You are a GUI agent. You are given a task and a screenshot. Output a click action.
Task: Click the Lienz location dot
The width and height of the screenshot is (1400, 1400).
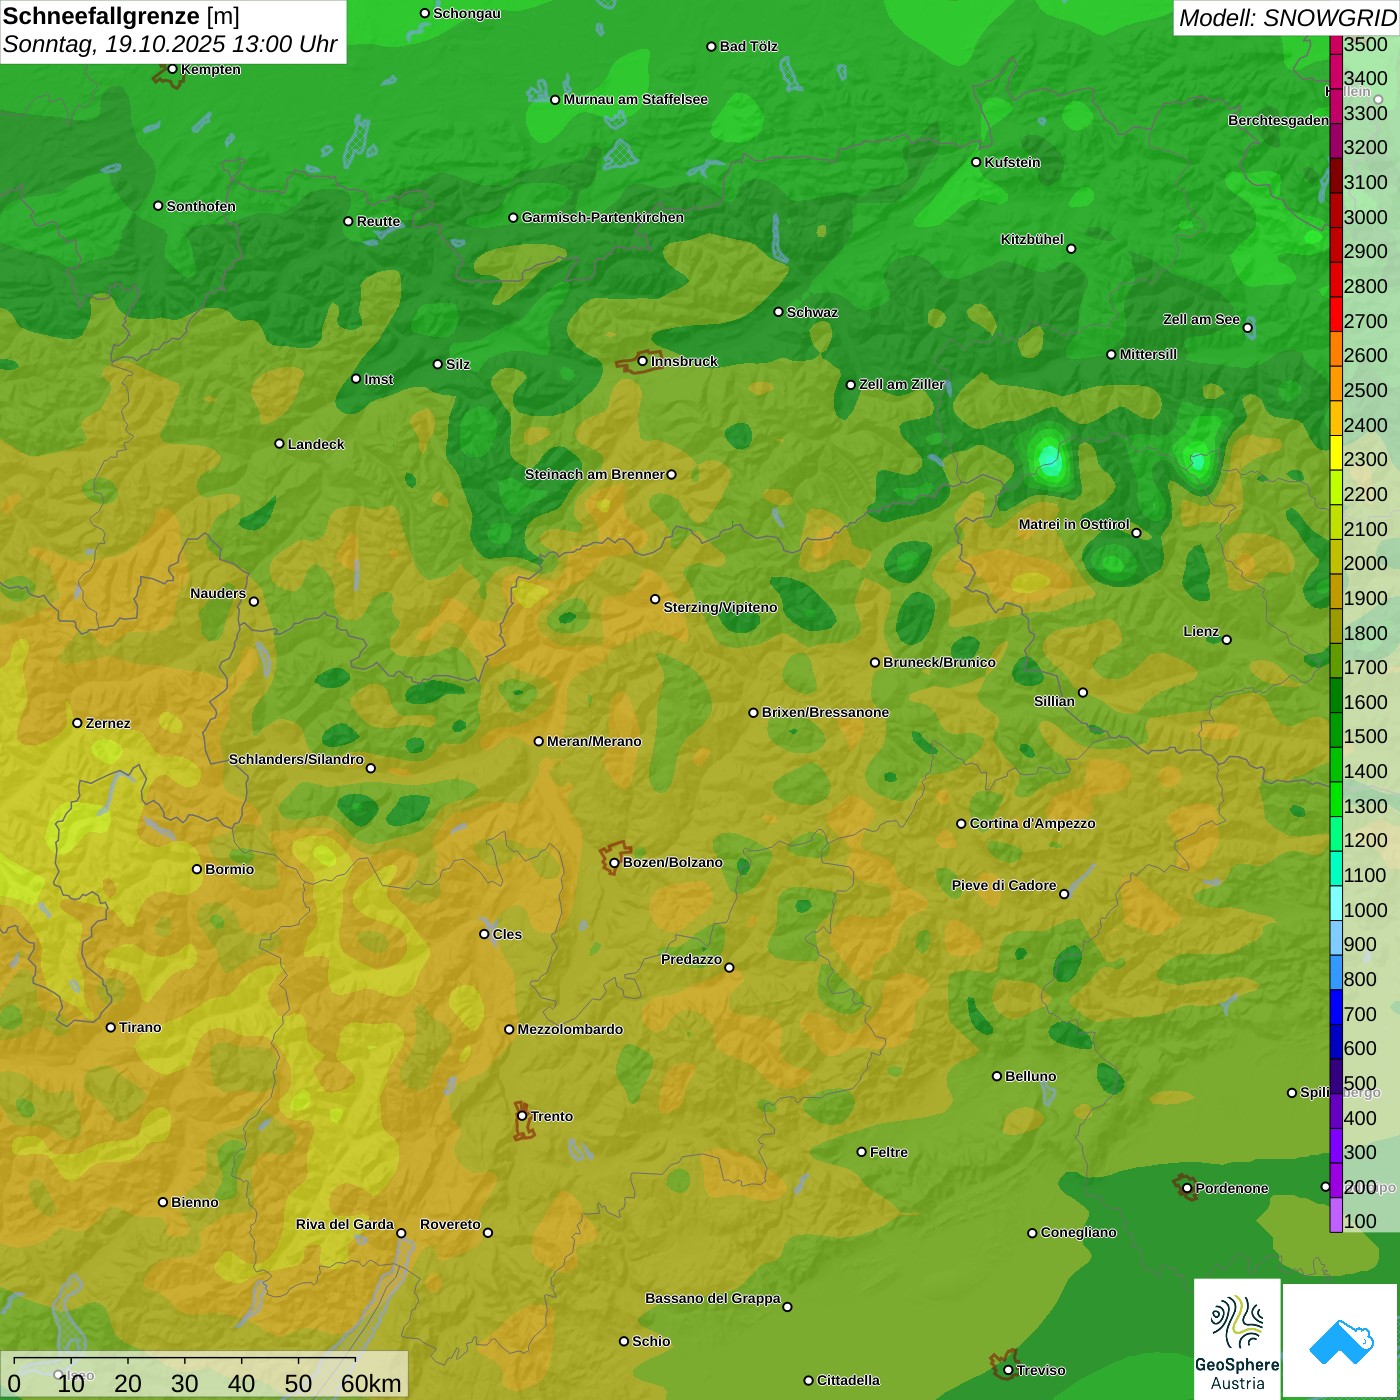point(1227,639)
